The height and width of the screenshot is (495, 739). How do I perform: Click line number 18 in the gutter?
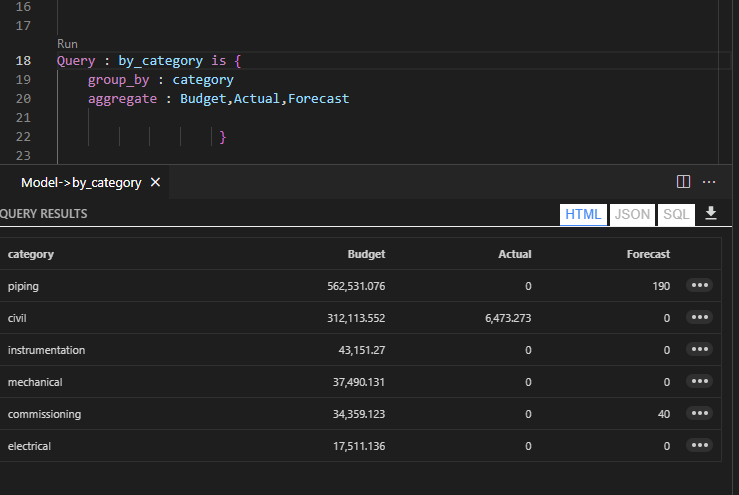[24, 61]
